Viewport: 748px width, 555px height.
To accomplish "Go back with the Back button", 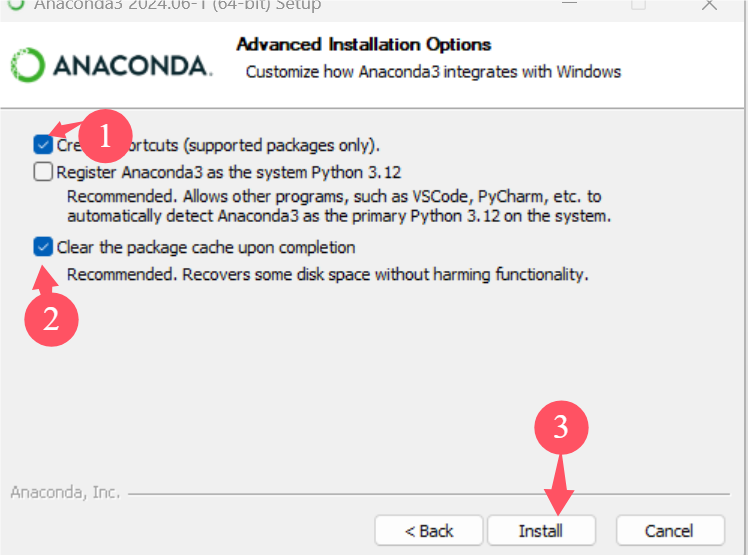I will (x=429, y=531).
